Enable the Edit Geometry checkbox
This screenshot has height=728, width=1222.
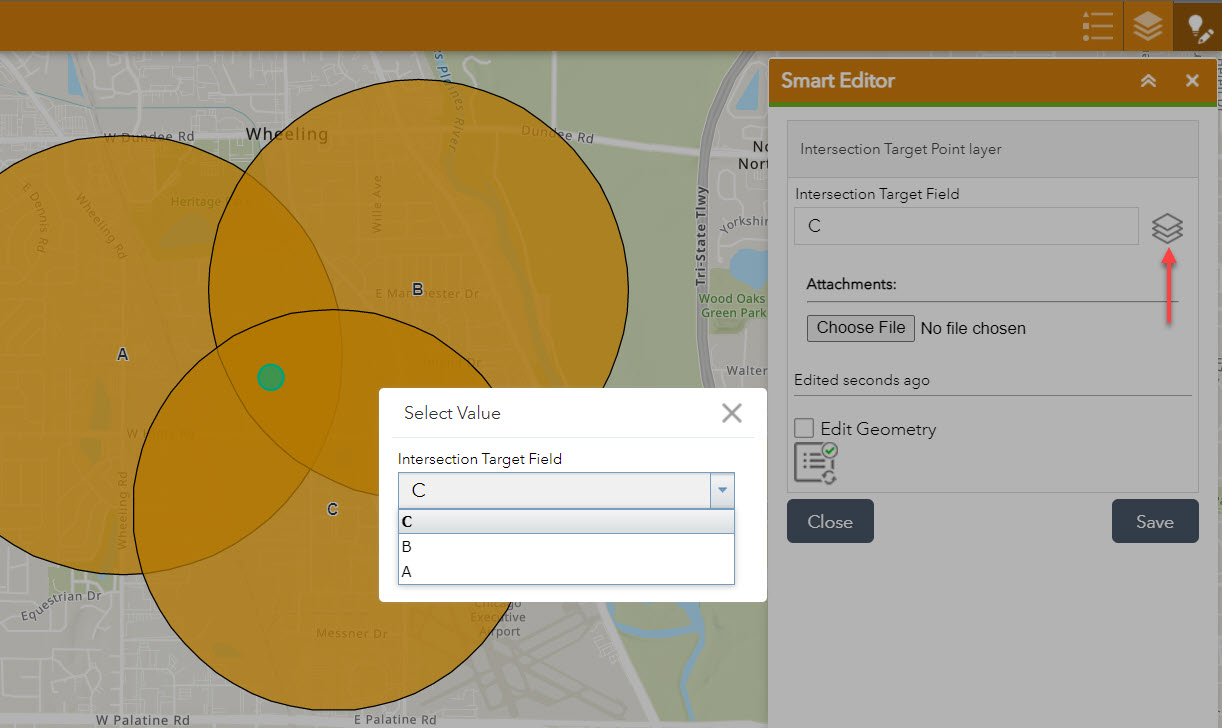coord(803,428)
